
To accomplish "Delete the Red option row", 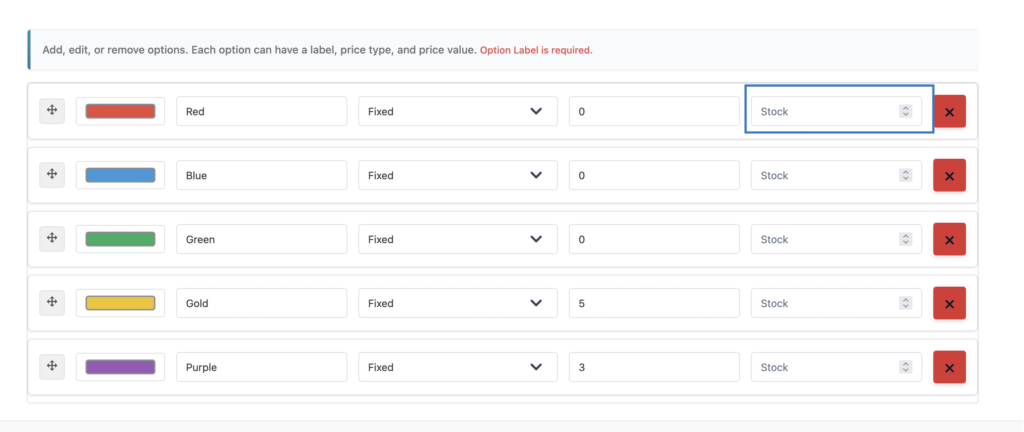I will [x=949, y=112].
